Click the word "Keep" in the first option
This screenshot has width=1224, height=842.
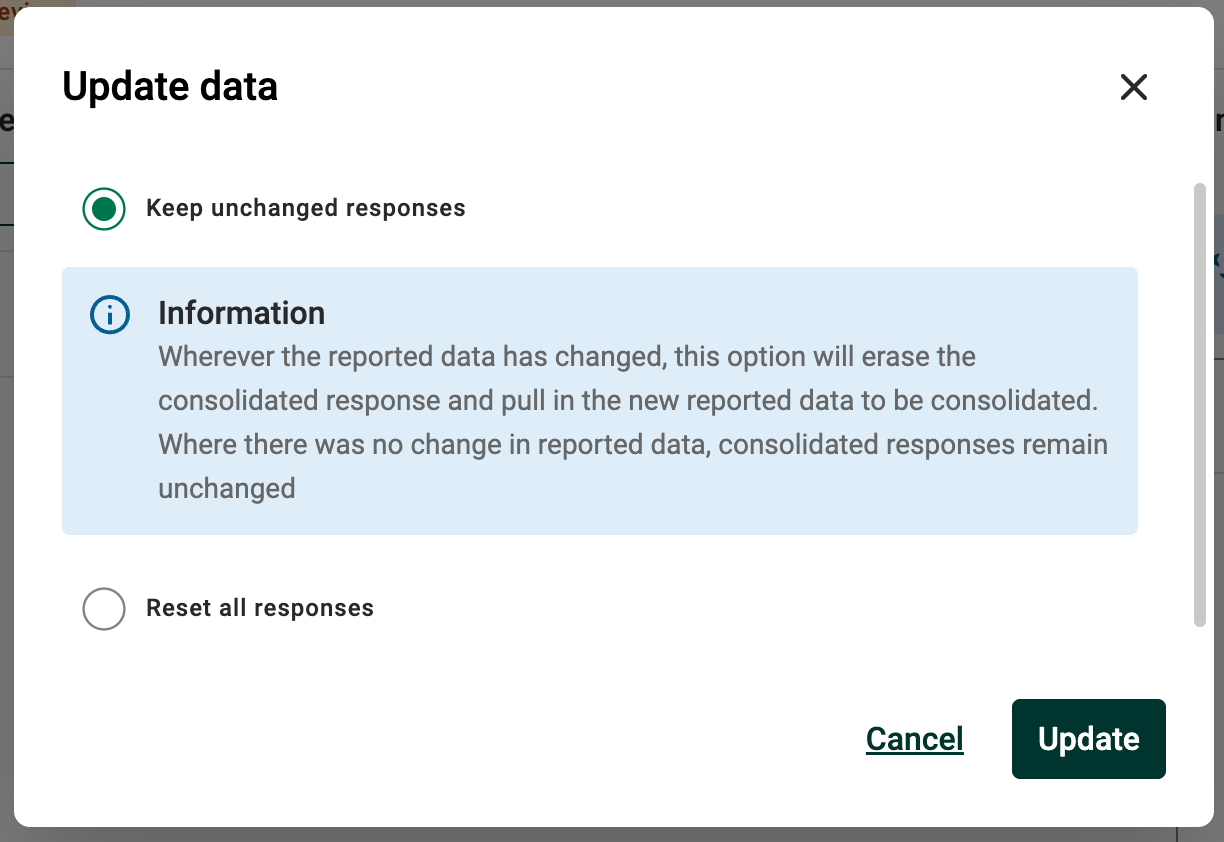tap(175, 208)
